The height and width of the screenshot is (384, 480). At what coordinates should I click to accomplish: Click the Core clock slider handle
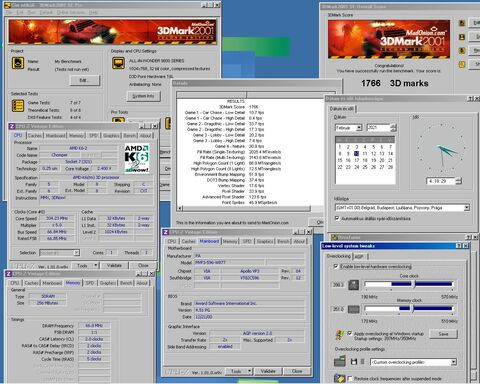[x=414, y=284]
